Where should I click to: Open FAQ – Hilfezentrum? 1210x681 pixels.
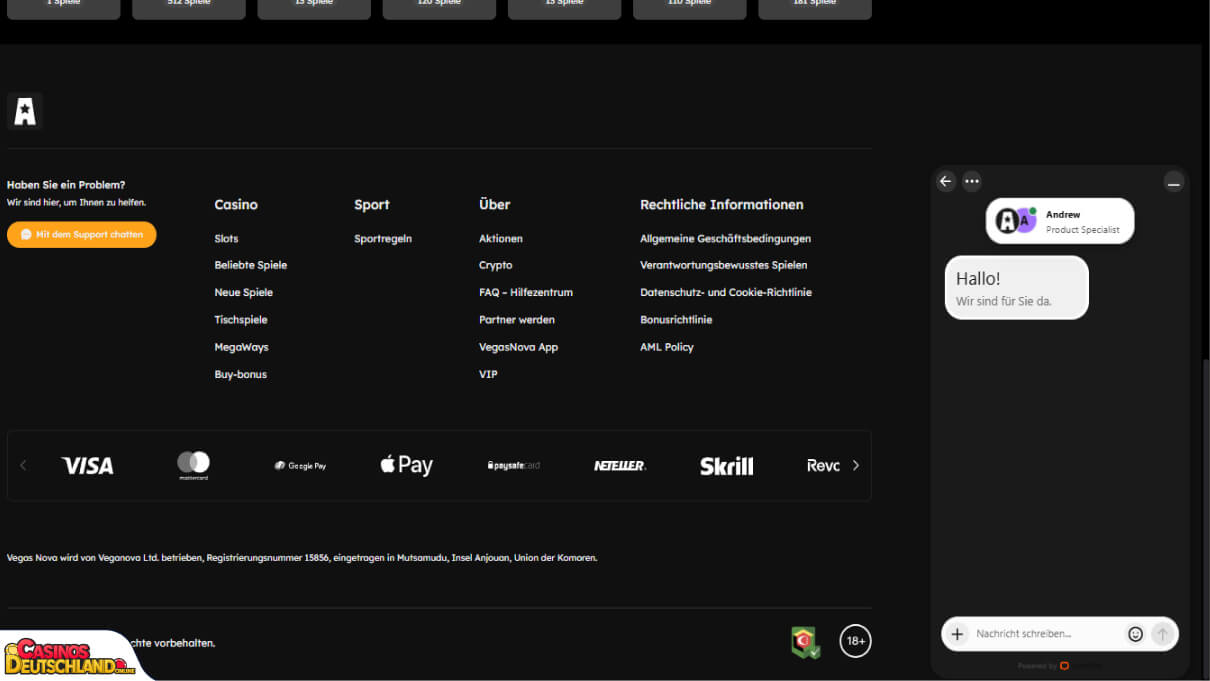(526, 293)
